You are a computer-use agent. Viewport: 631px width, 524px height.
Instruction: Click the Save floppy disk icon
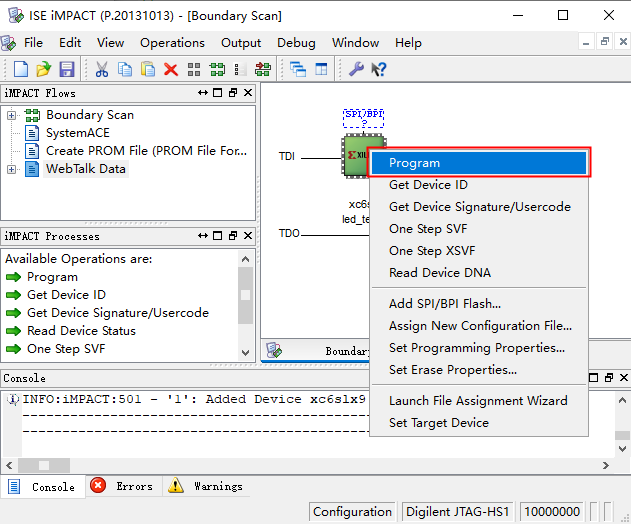pyautogui.click(x=67, y=69)
